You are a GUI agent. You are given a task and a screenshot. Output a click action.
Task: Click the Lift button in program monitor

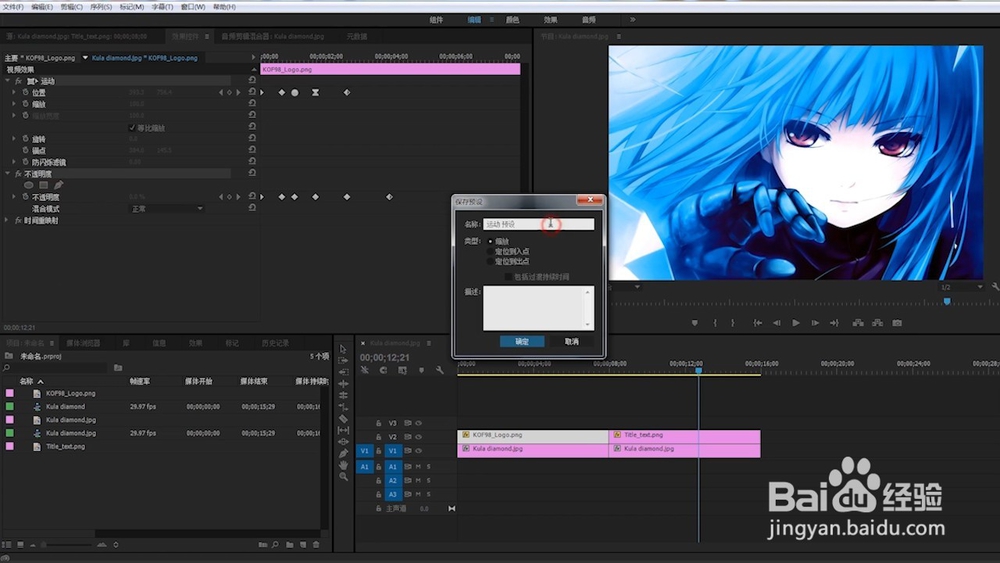(x=858, y=323)
